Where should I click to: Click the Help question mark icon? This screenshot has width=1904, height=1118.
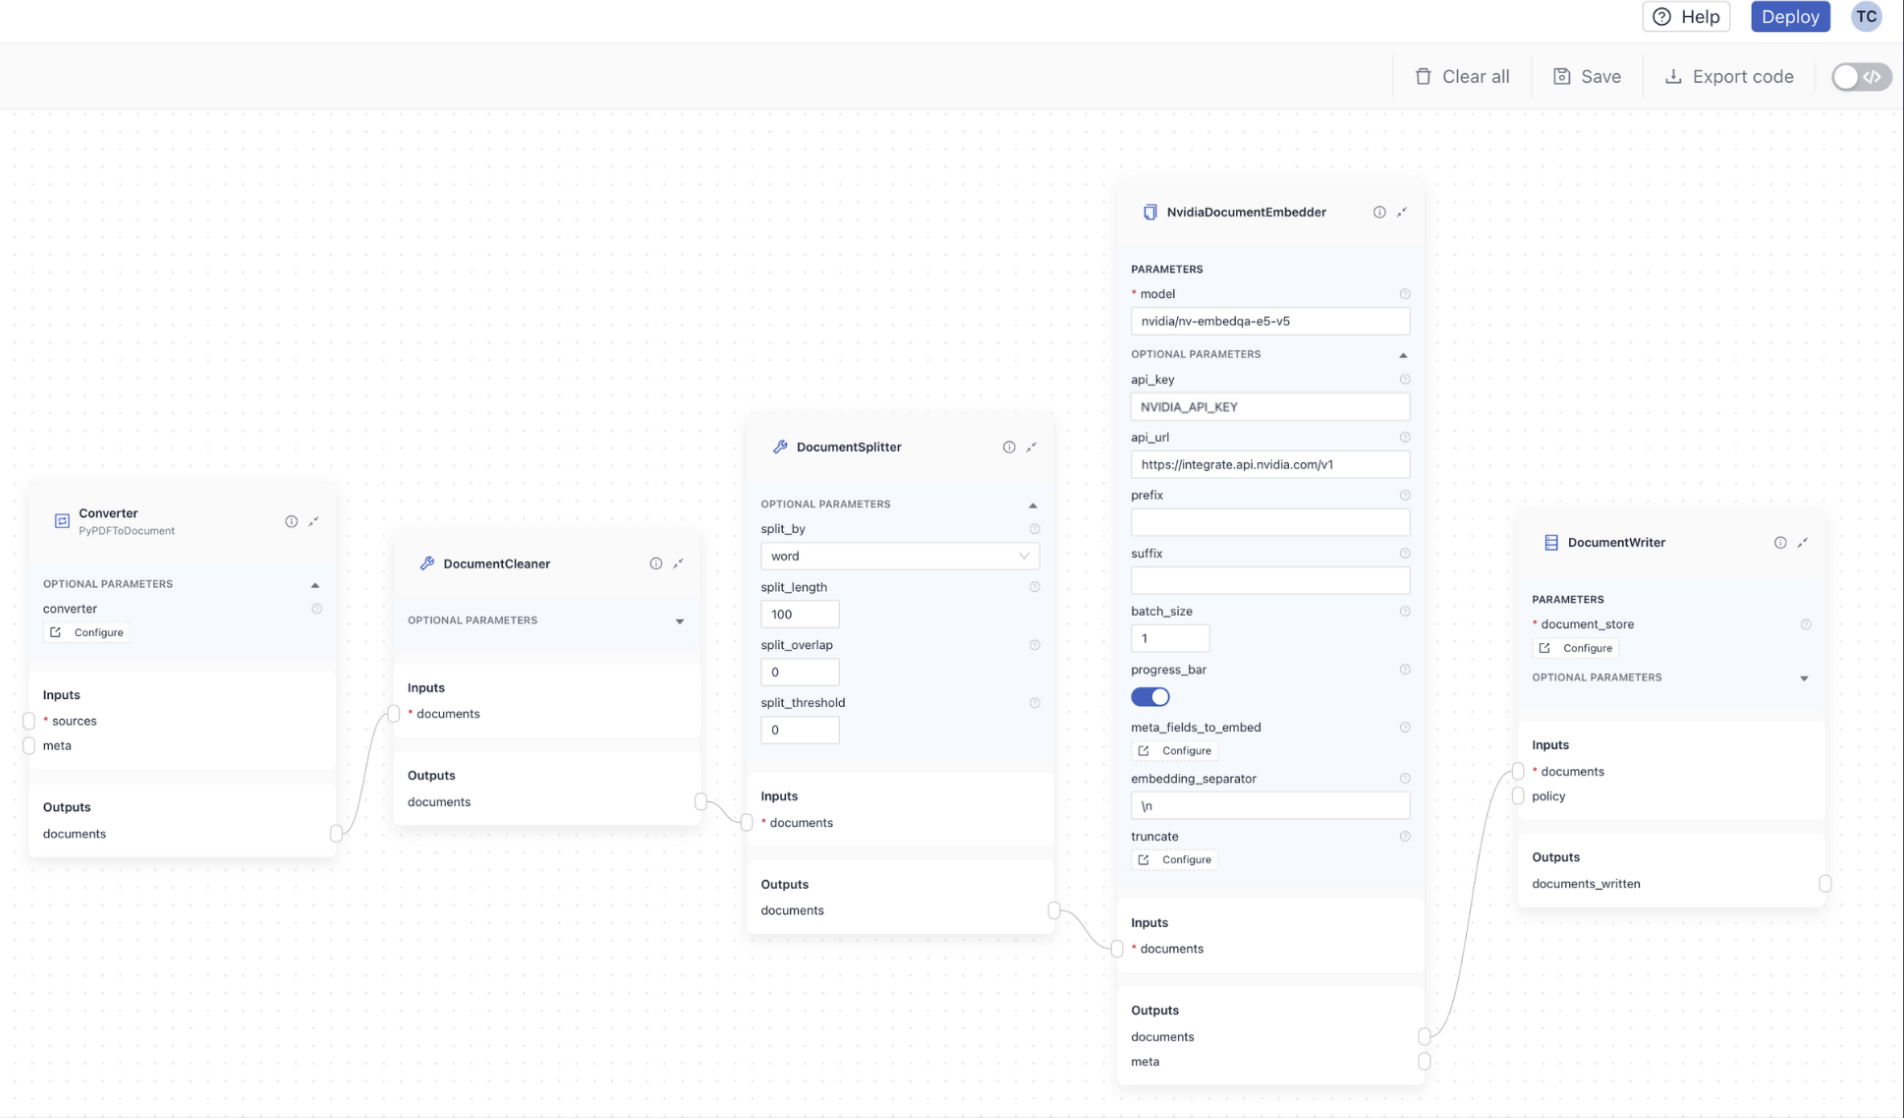(x=1661, y=16)
